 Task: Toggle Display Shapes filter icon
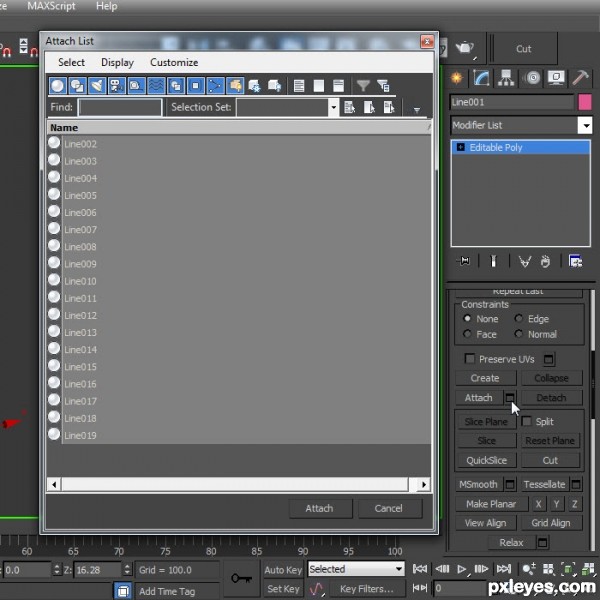77,86
